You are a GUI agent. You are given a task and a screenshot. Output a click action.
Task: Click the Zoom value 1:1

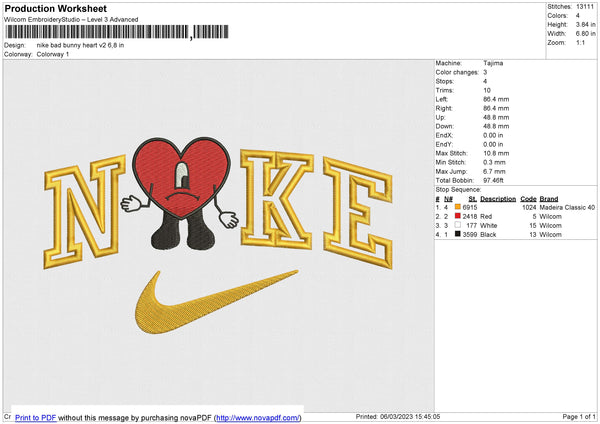(x=580, y=42)
